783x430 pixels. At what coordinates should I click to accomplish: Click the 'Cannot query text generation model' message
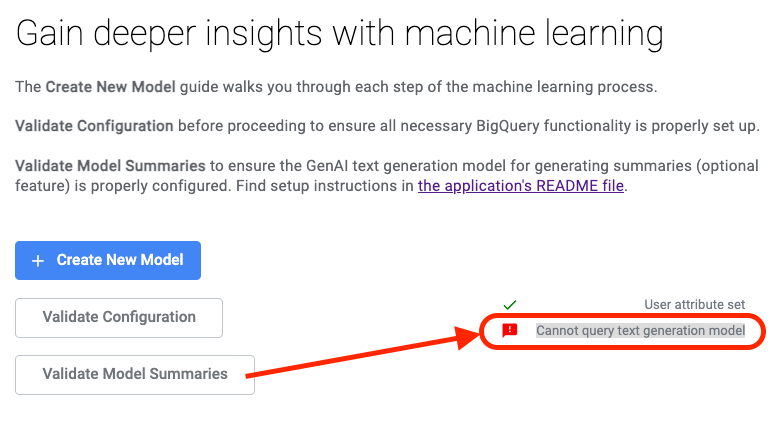pos(640,331)
